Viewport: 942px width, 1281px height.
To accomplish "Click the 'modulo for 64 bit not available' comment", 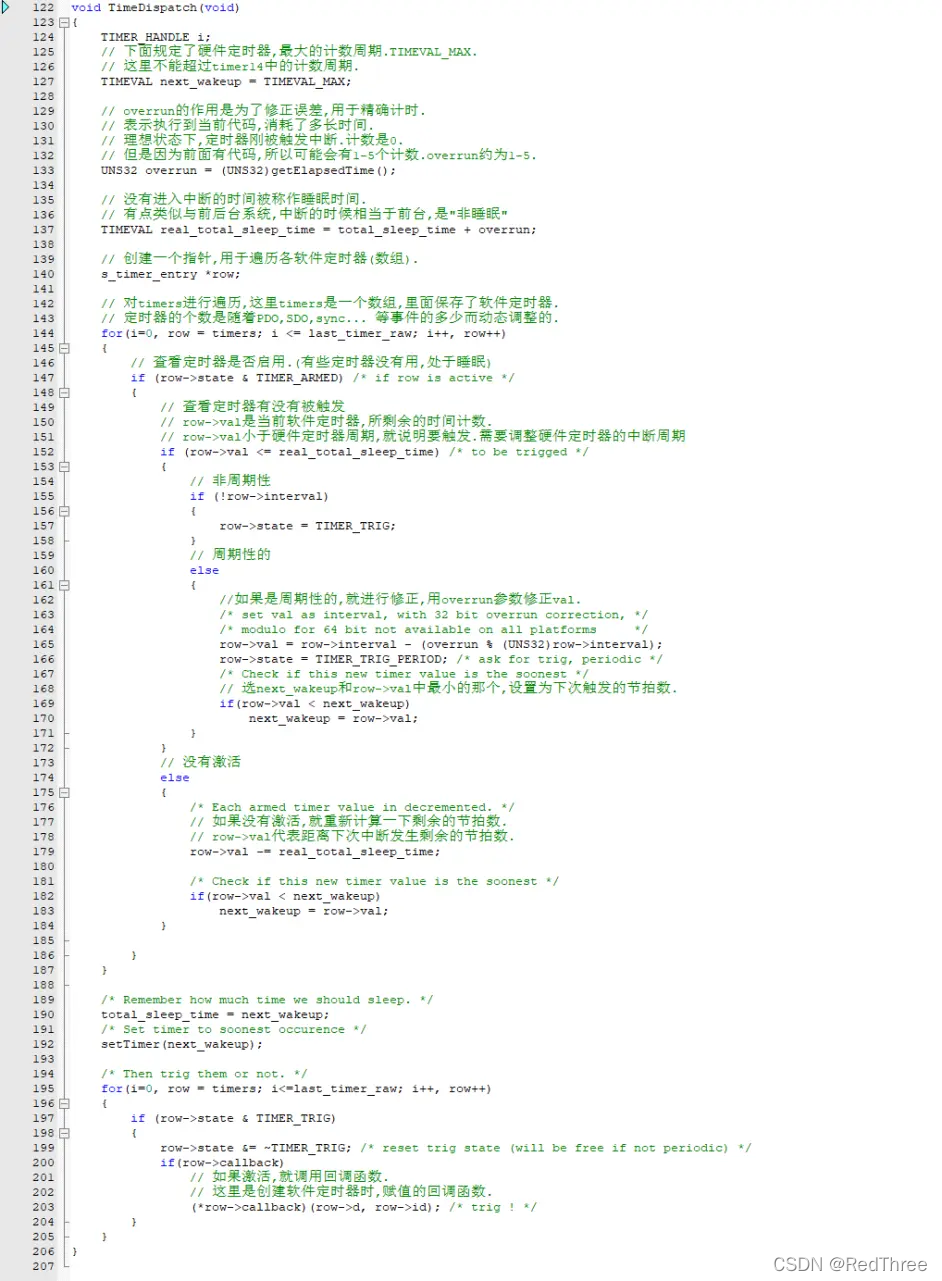I will (x=433, y=629).
